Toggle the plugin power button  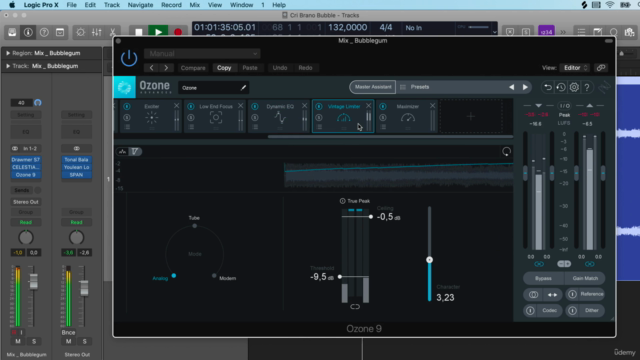coord(129,58)
